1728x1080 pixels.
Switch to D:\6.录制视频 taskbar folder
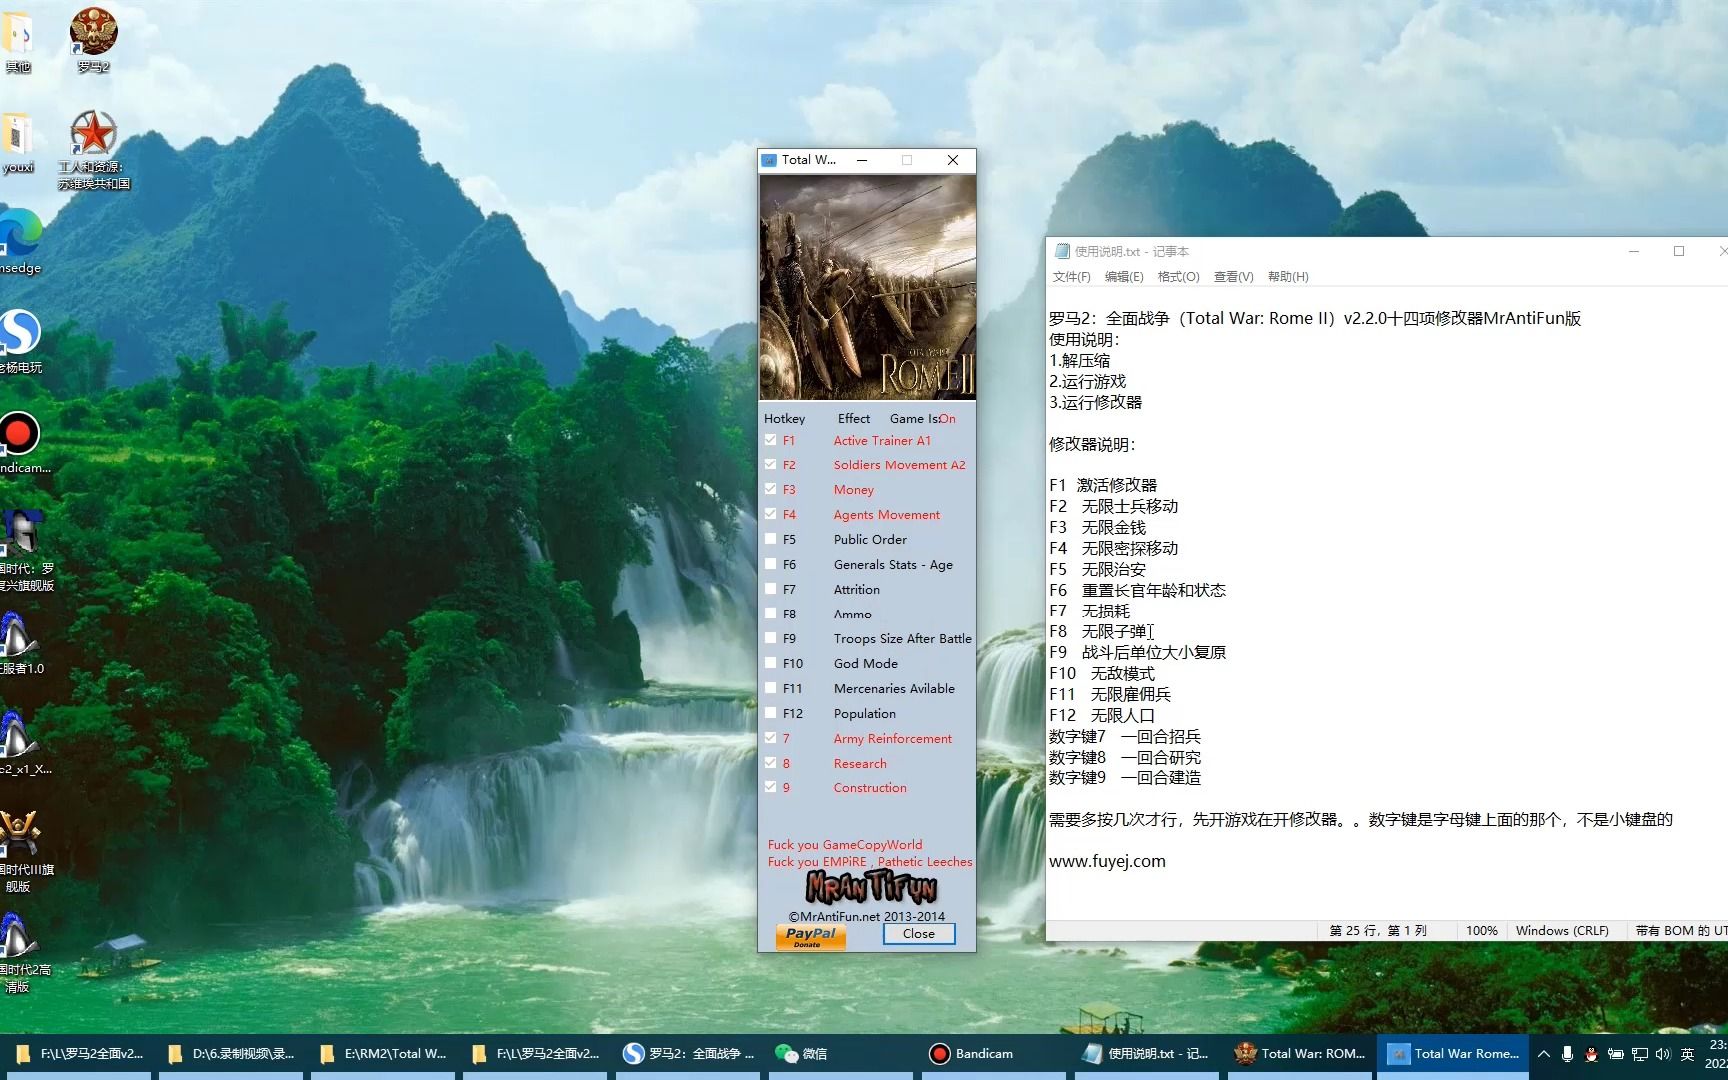point(232,1053)
